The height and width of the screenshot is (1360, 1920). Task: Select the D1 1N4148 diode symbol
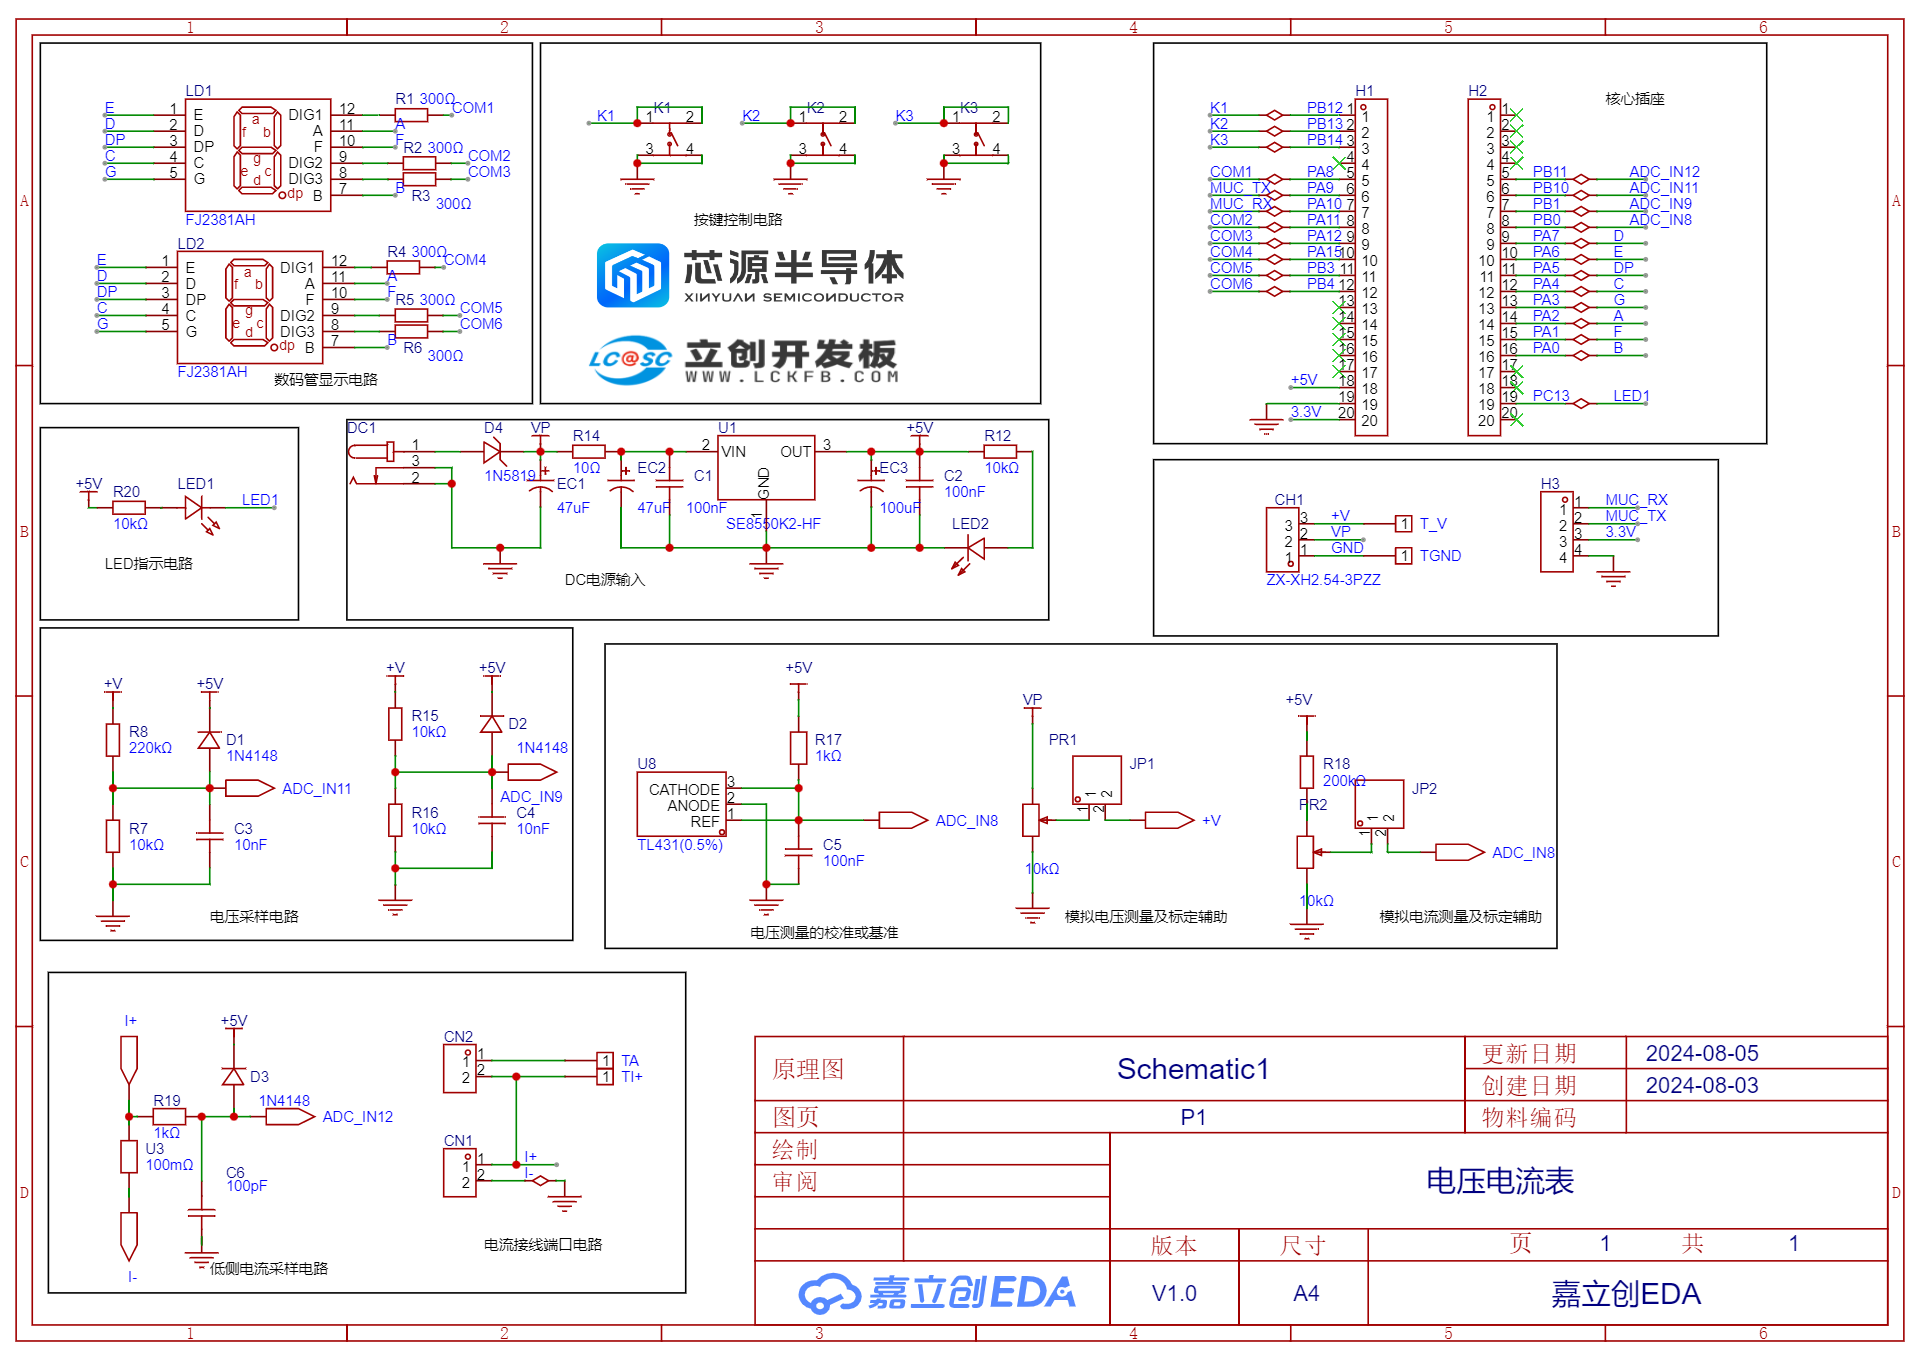(209, 740)
